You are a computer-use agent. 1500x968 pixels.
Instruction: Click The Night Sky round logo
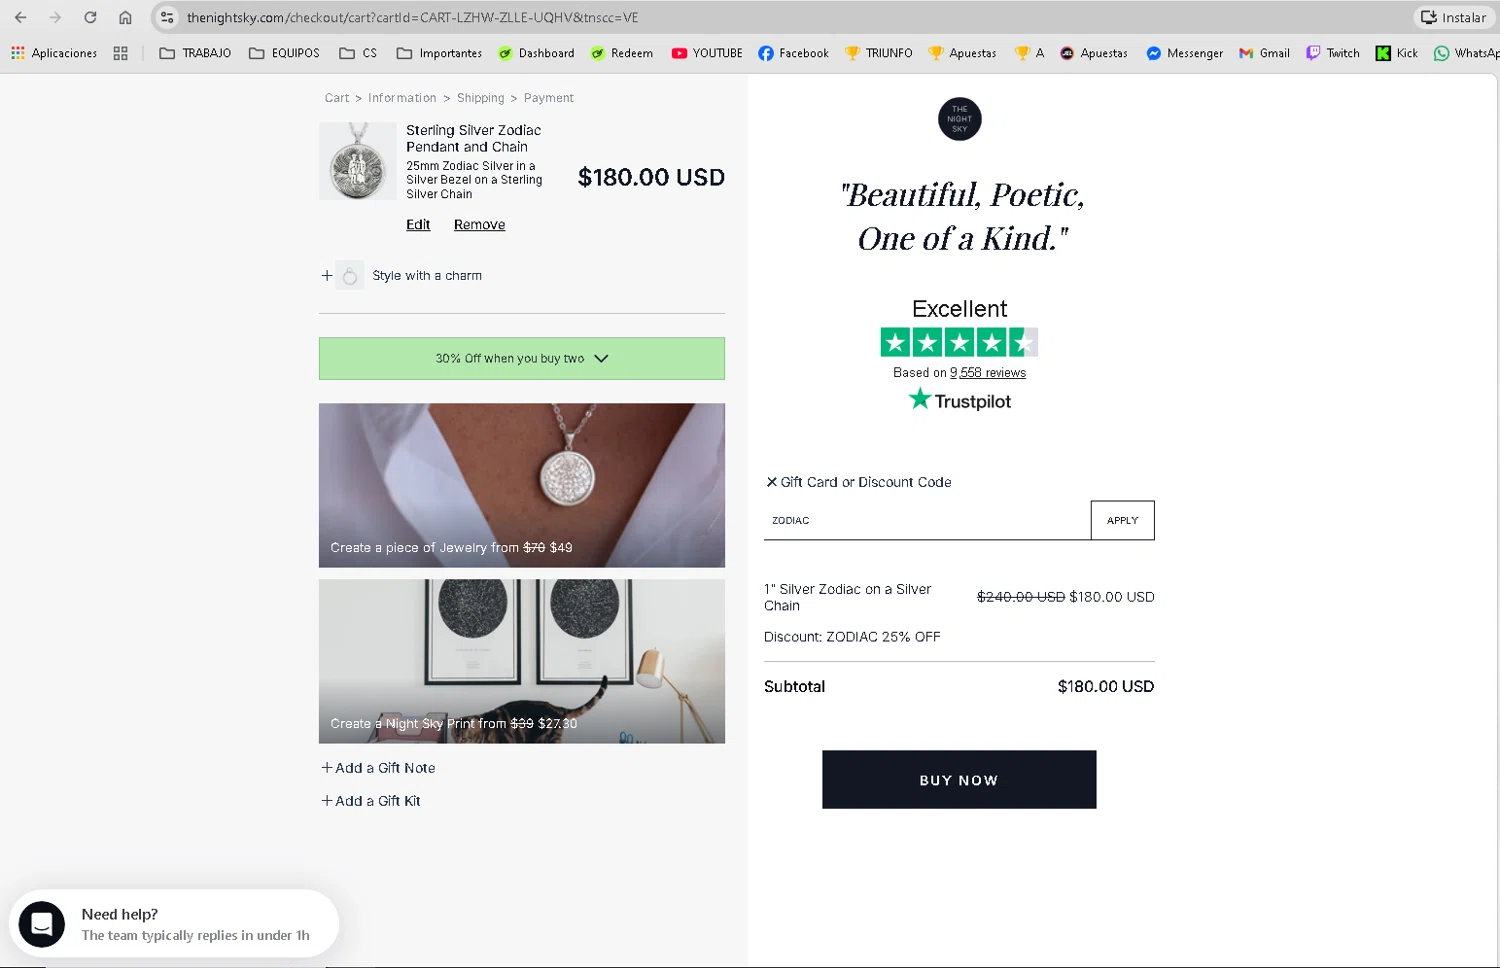point(959,119)
